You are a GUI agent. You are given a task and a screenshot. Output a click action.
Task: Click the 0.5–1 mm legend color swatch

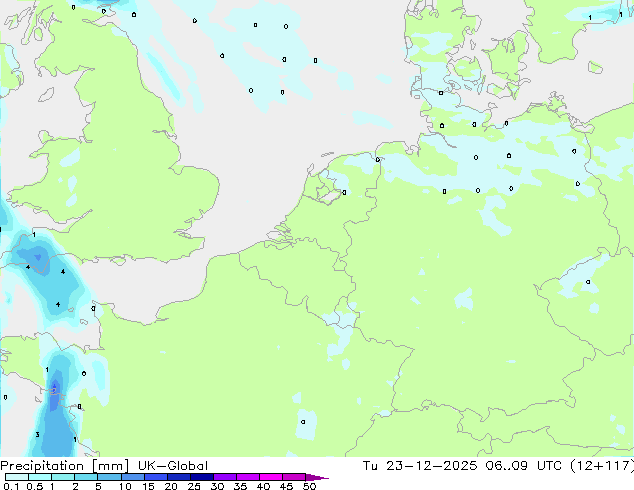pos(40,477)
